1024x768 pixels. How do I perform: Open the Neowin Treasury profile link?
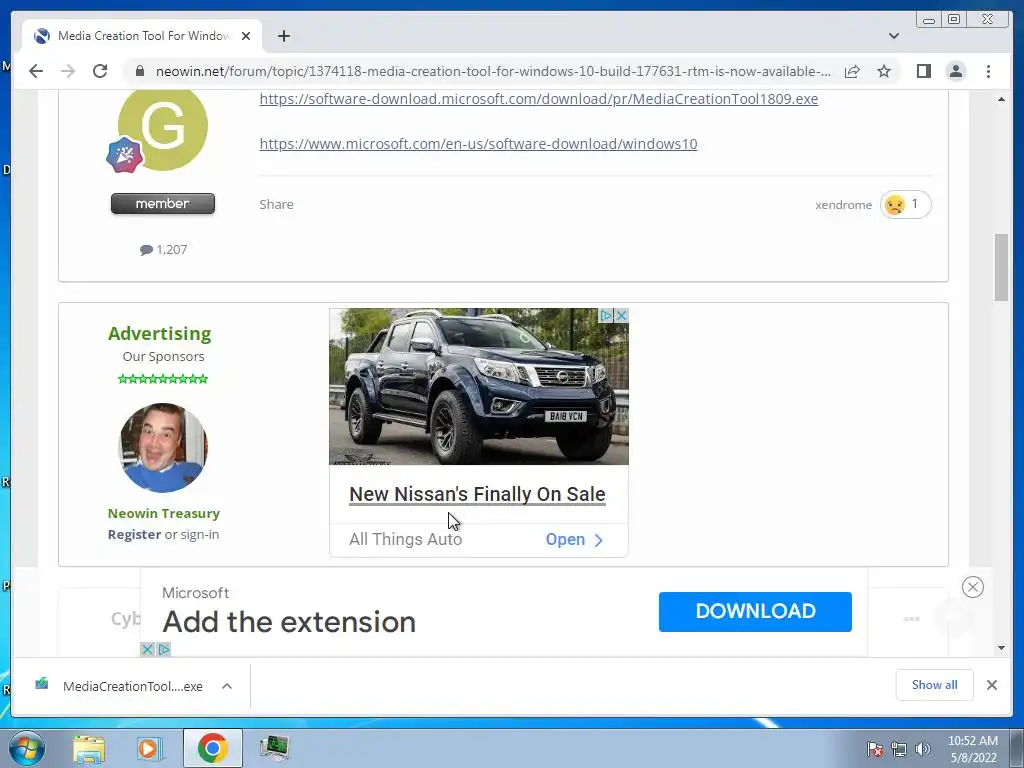[x=163, y=513]
